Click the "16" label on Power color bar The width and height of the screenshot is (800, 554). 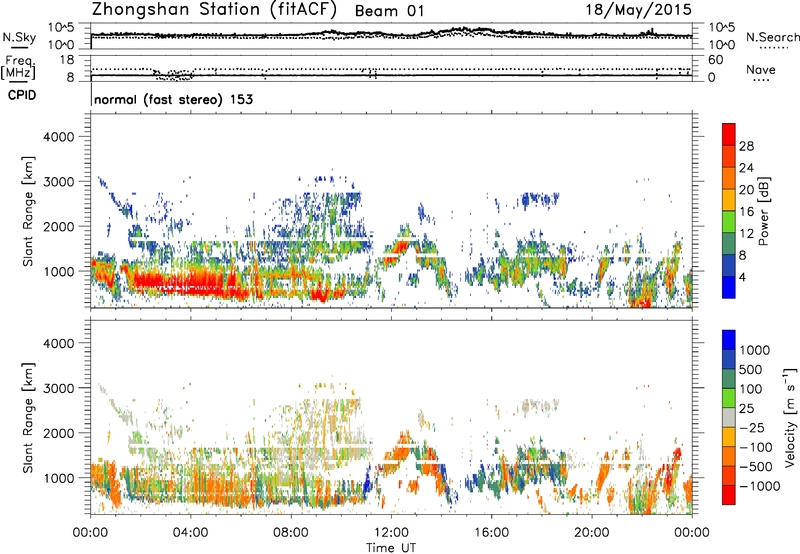tap(746, 212)
